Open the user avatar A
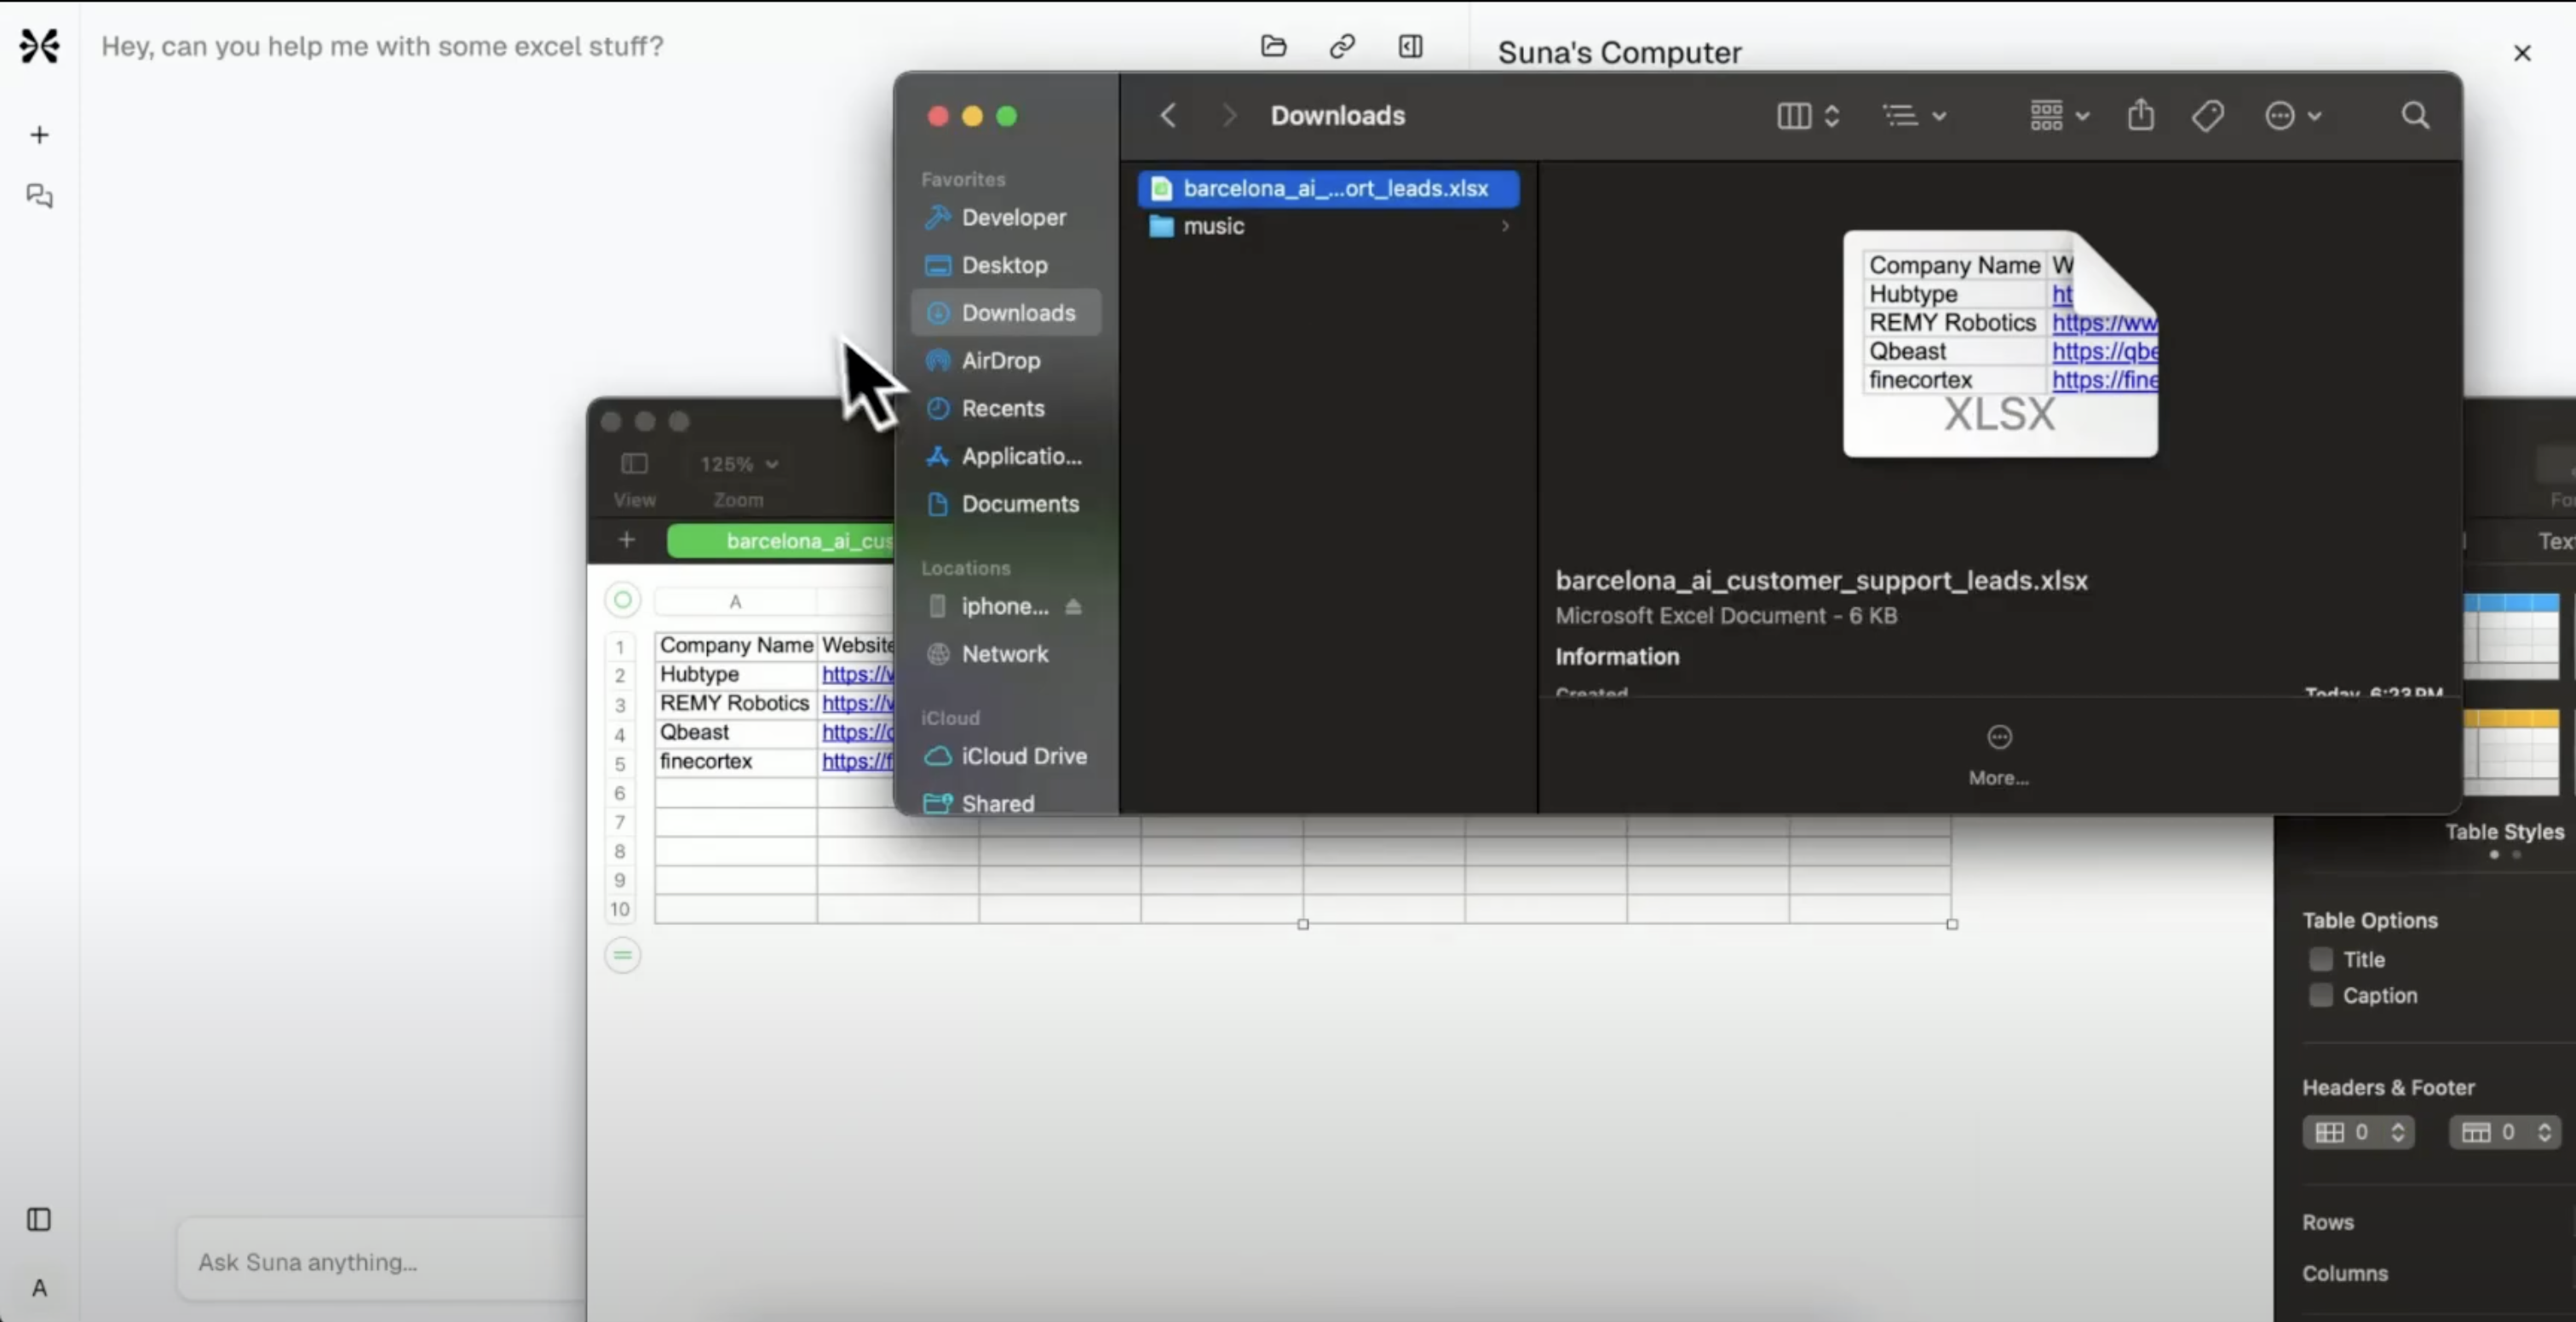 pos(39,1287)
